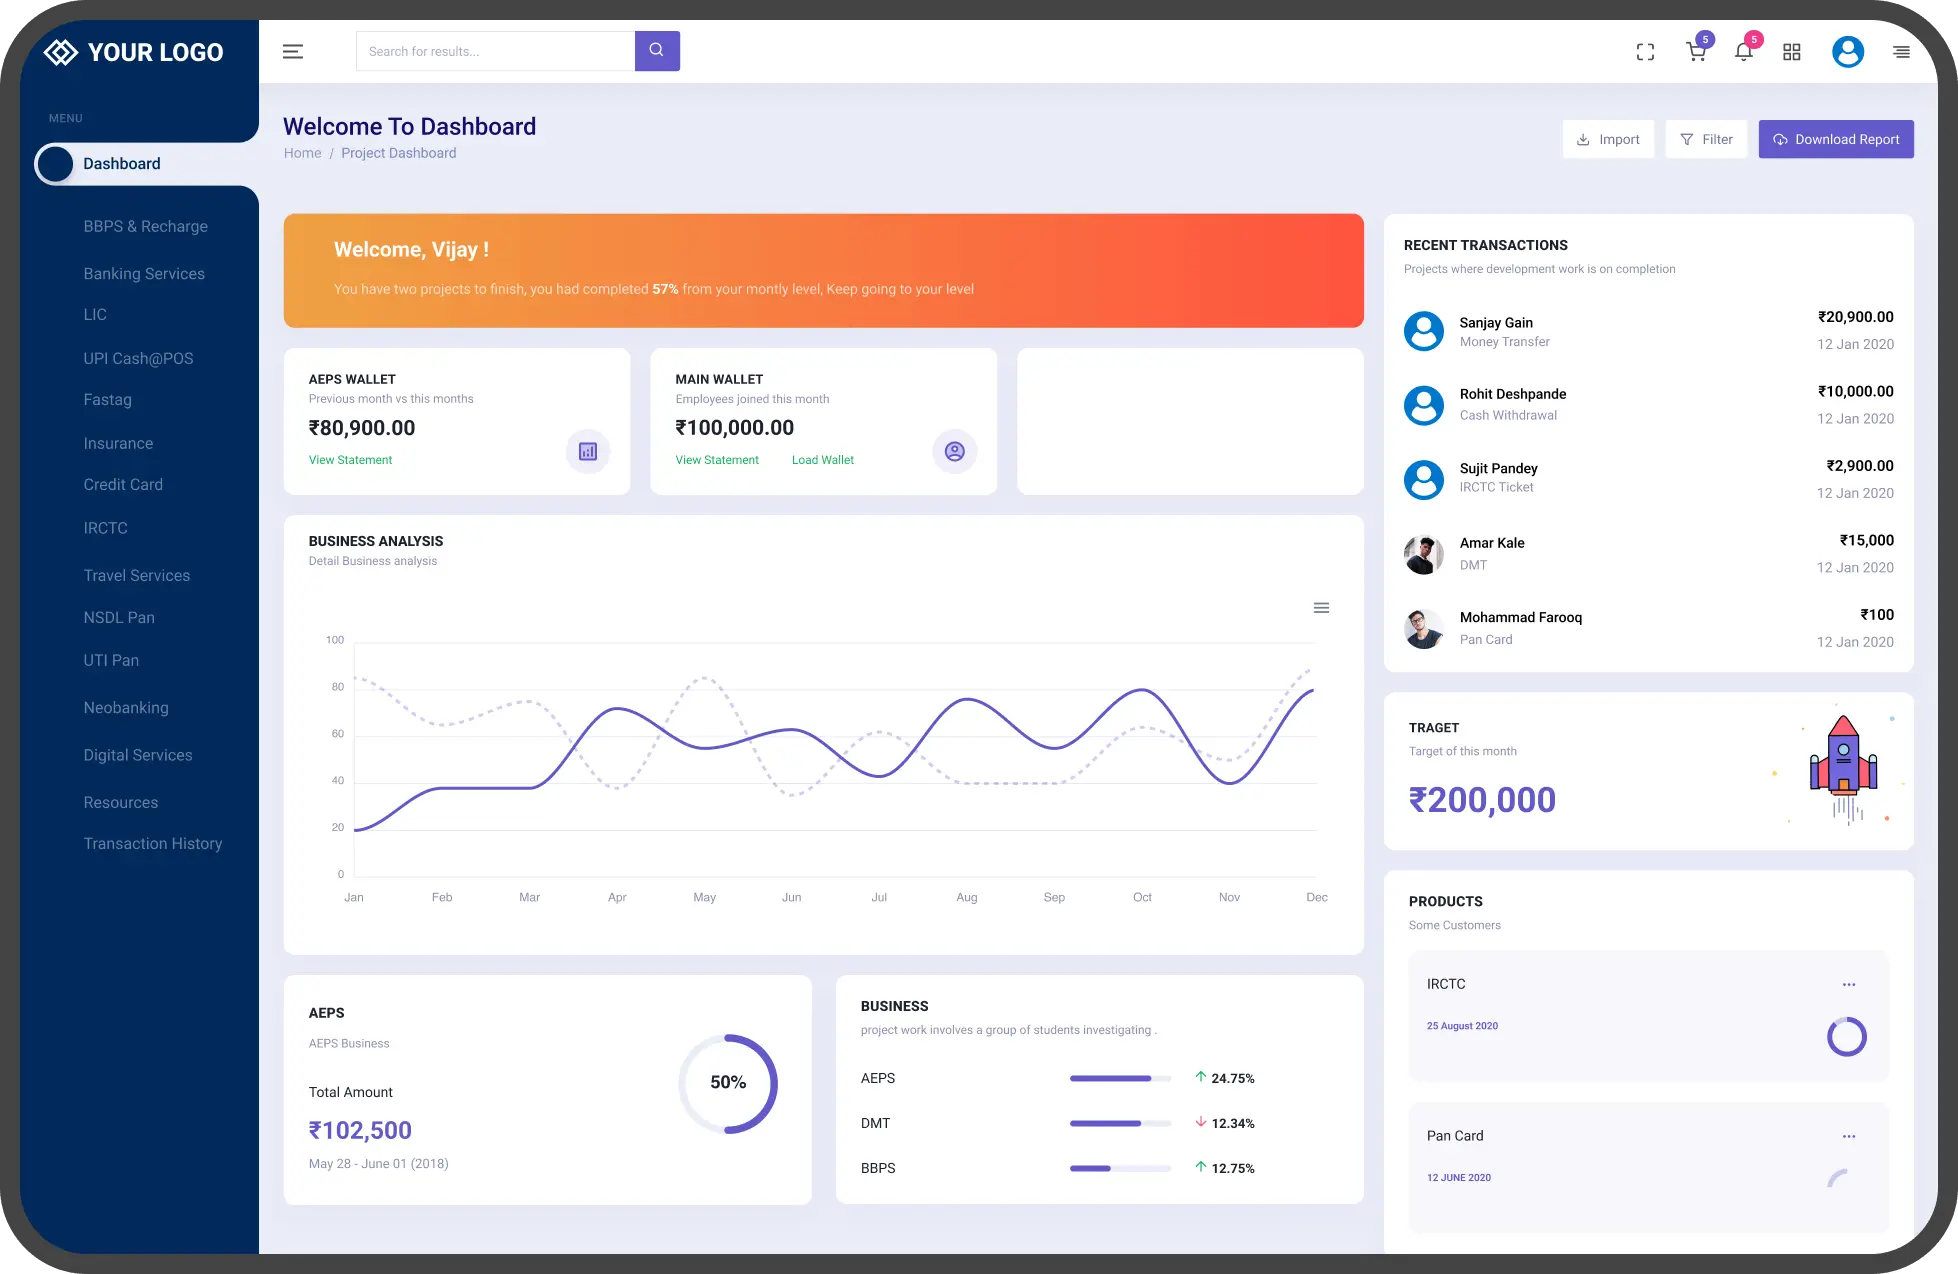Expand the Pan Card three-dots menu
Image resolution: width=1958 pixels, height=1274 pixels.
point(1848,1137)
